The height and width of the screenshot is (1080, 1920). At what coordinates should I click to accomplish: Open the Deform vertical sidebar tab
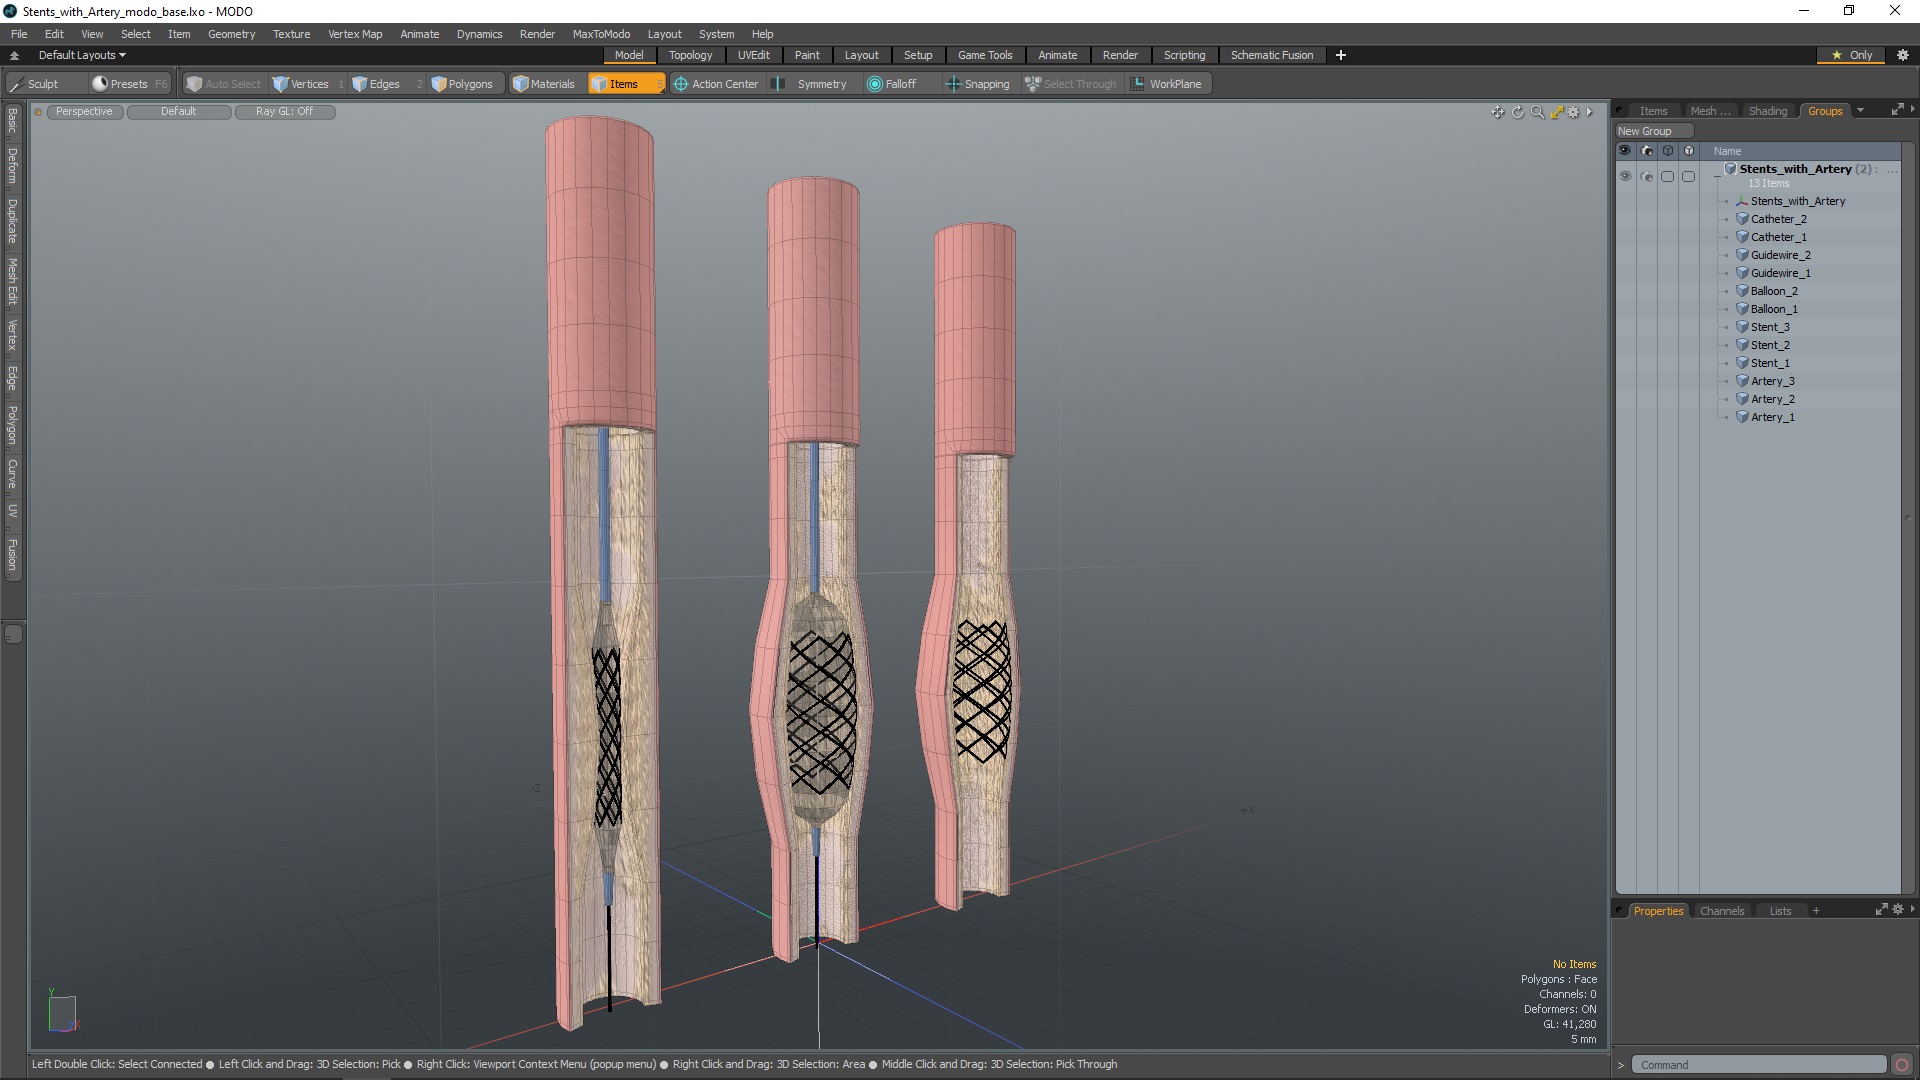tap(13, 166)
